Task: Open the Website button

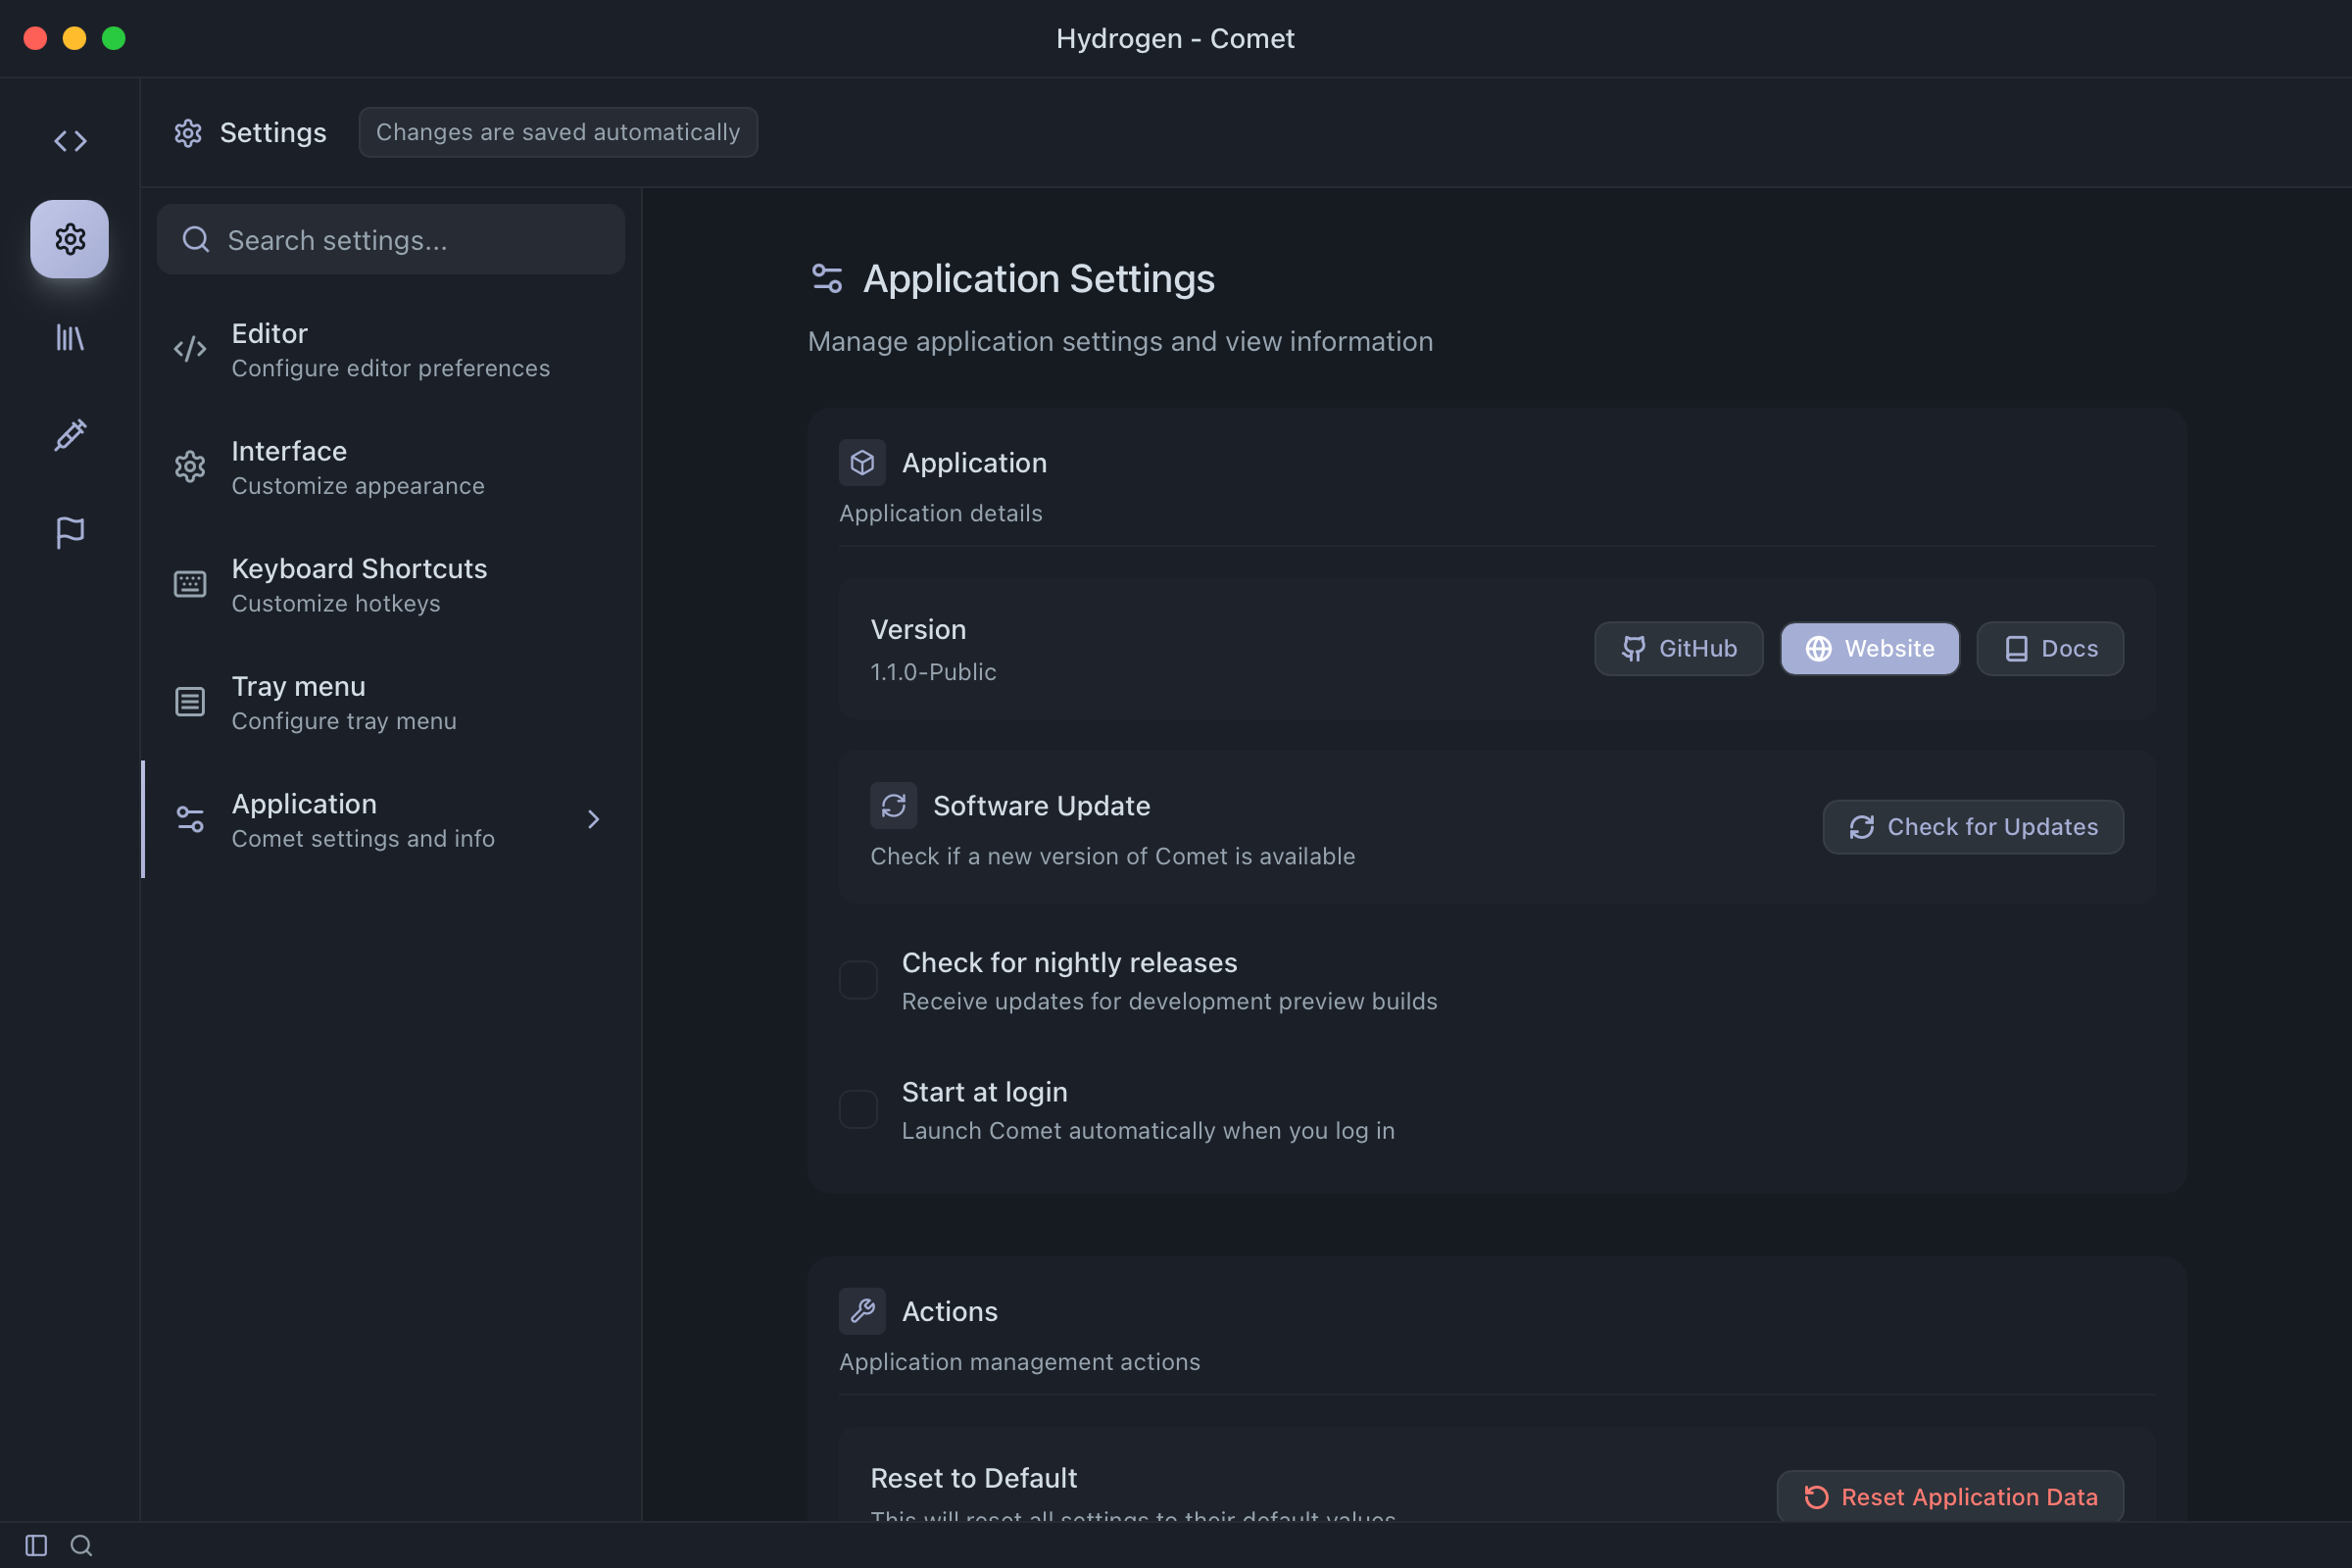Action: (x=1870, y=648)
